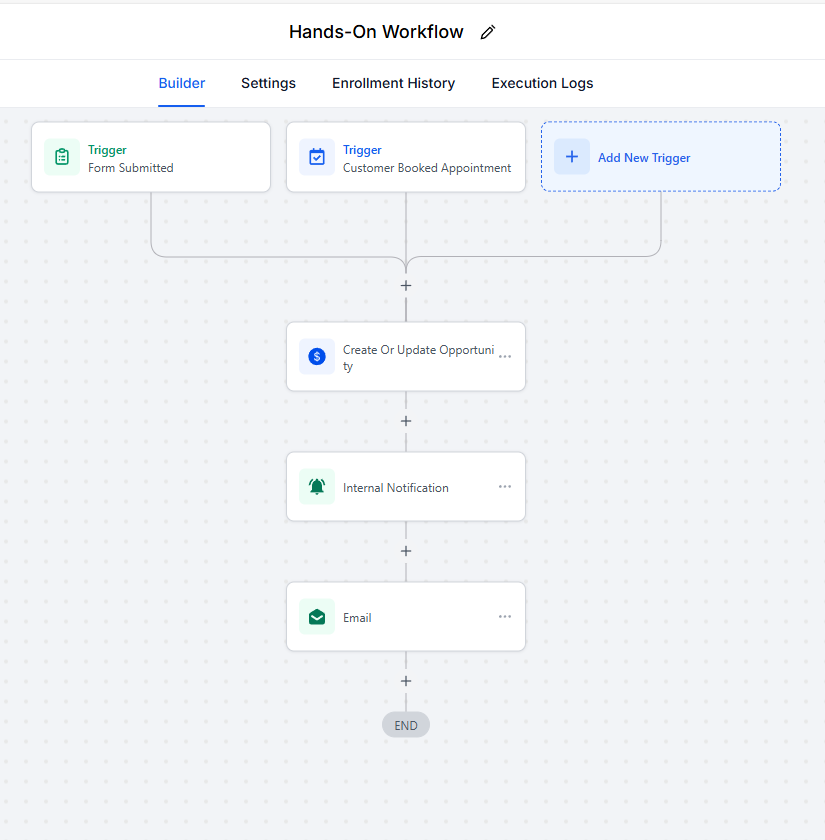Add a step between Opportunity and Internal Notification
The height and width of the screenshot is (840, 825).
pos(406,421)
